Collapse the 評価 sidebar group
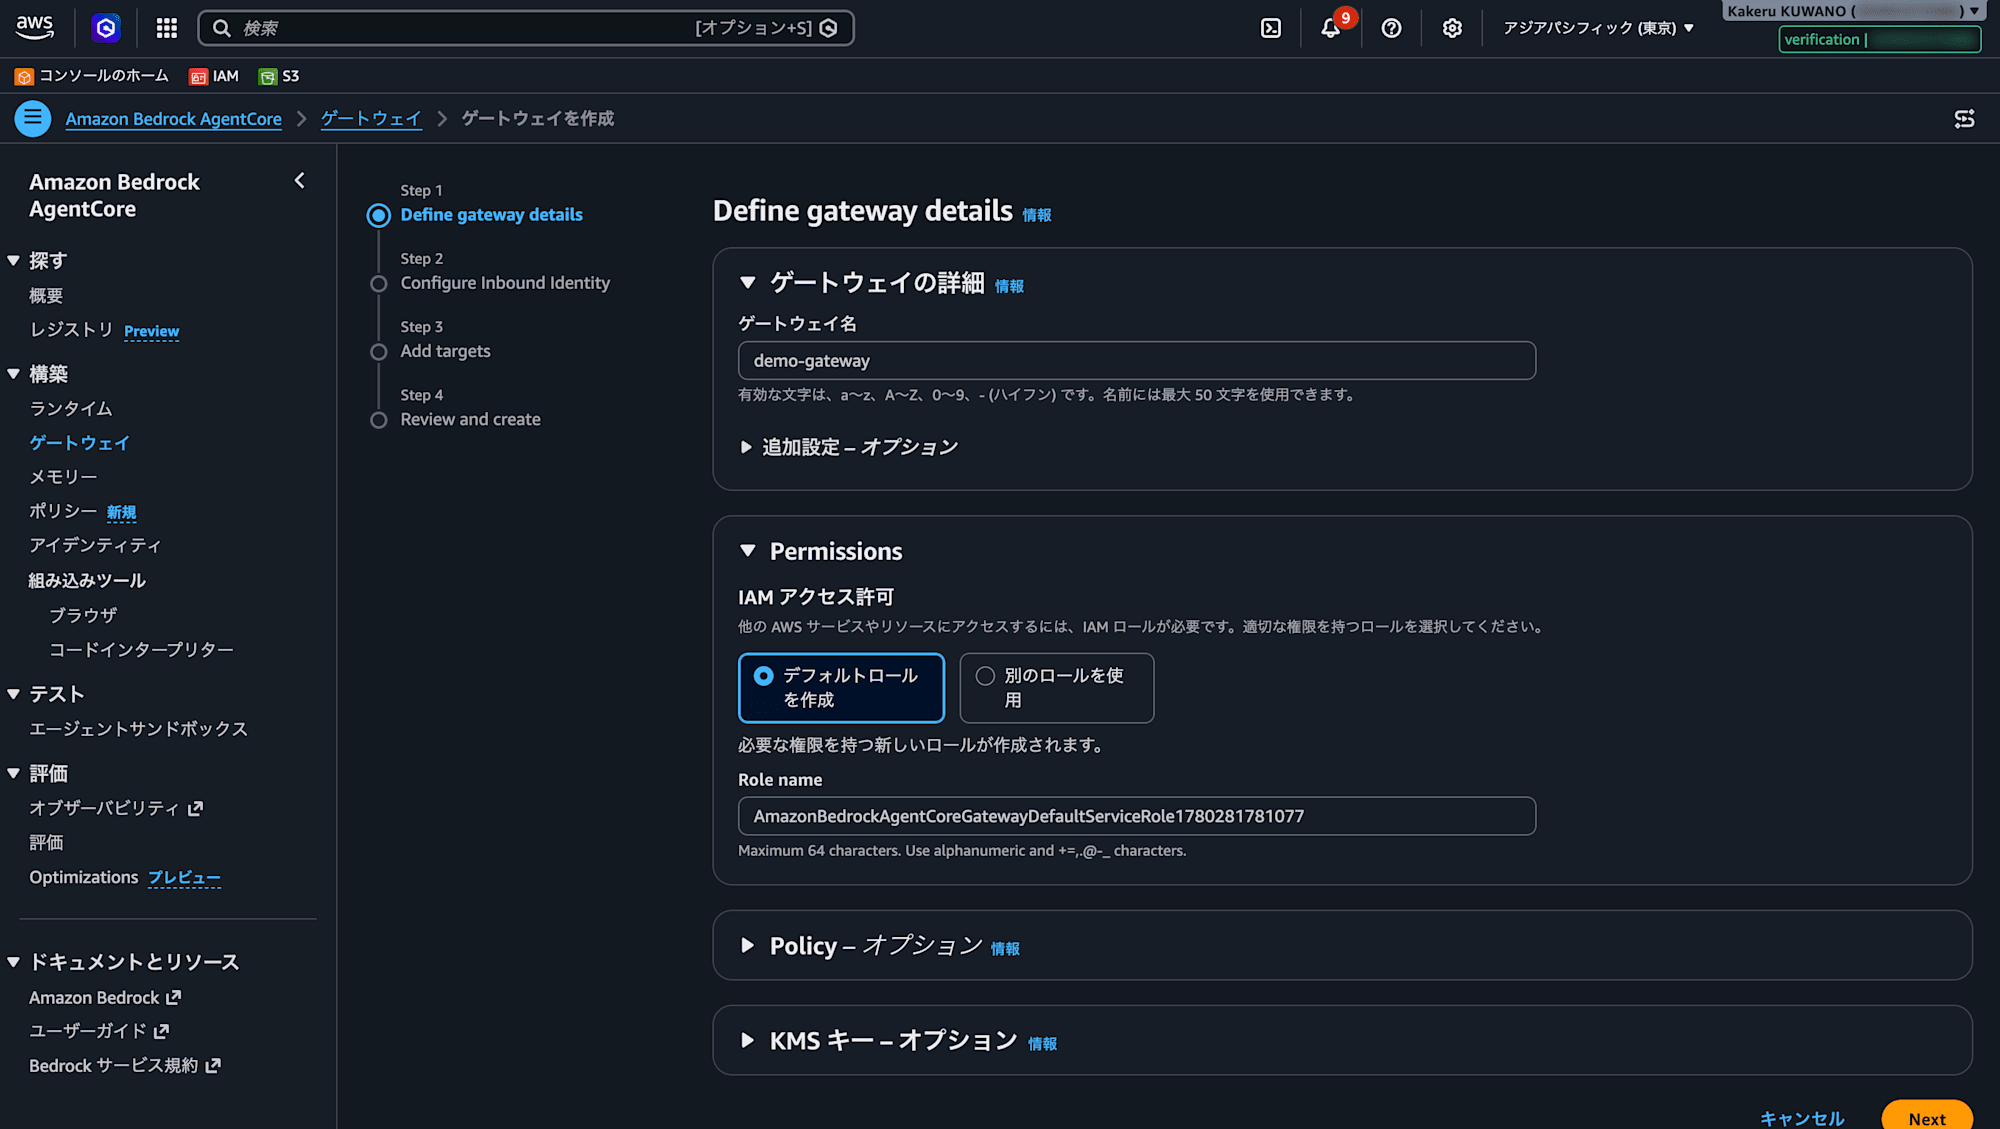 [14, 773]
